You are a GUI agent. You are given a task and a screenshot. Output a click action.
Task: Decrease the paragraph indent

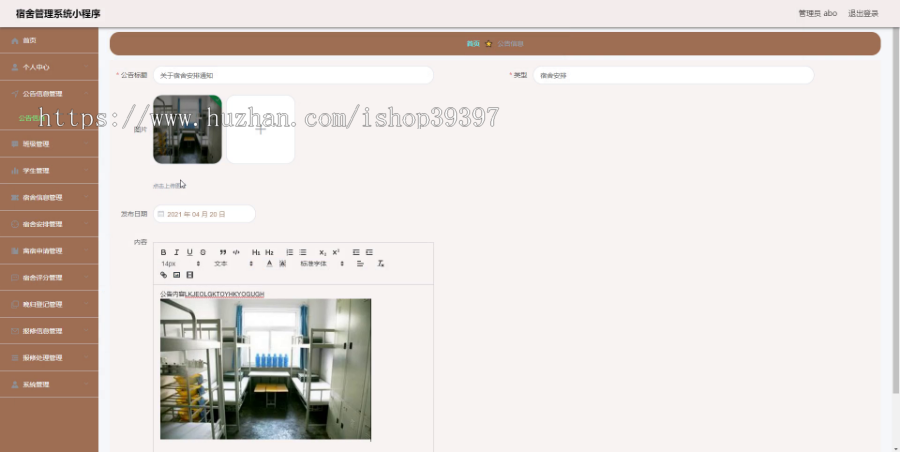pos(356,252)
